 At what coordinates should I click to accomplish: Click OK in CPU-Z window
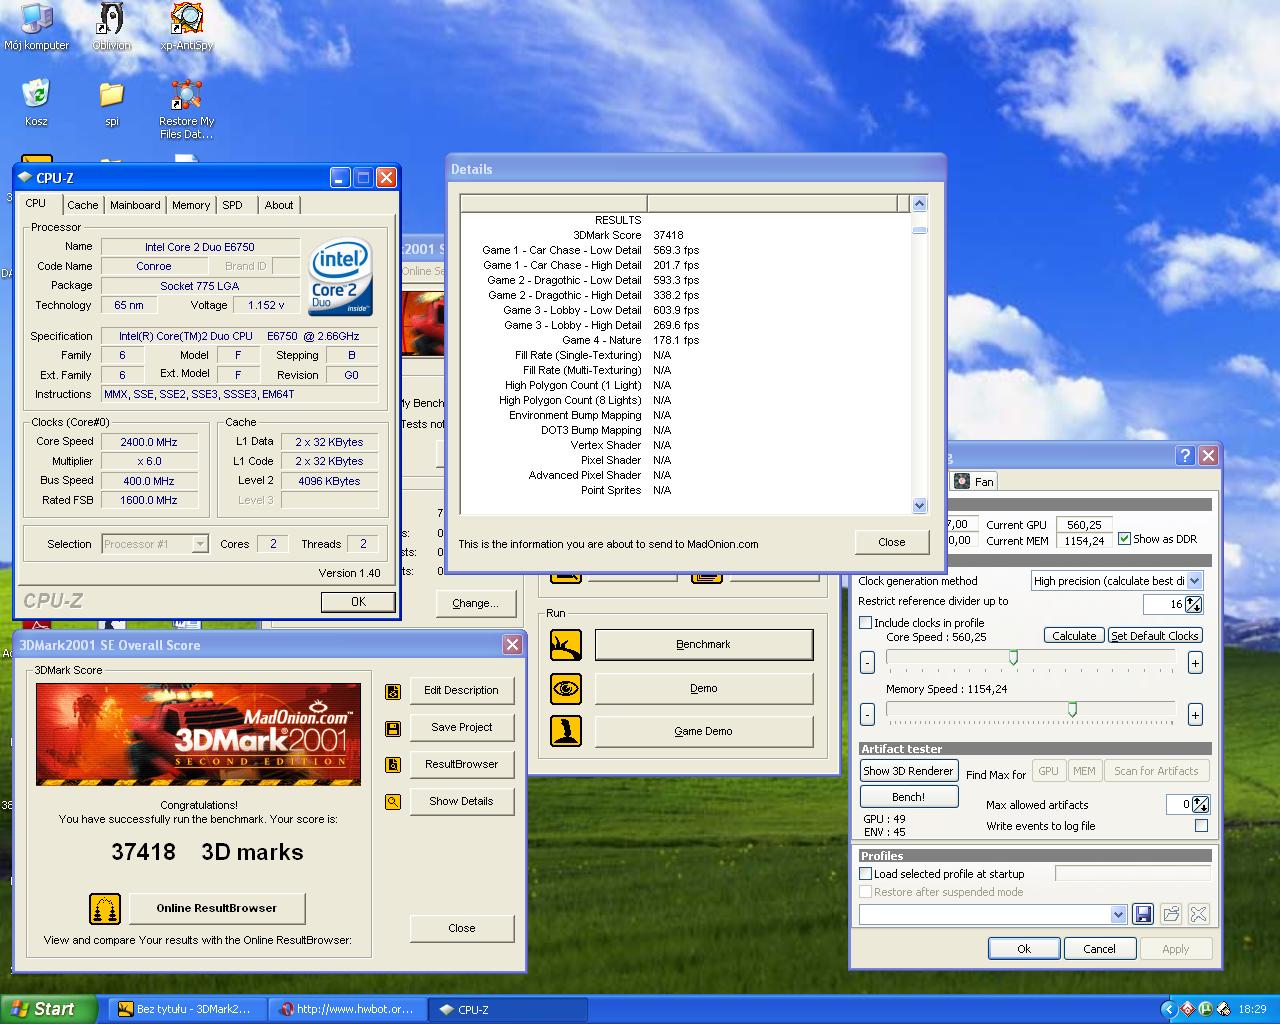358,602
